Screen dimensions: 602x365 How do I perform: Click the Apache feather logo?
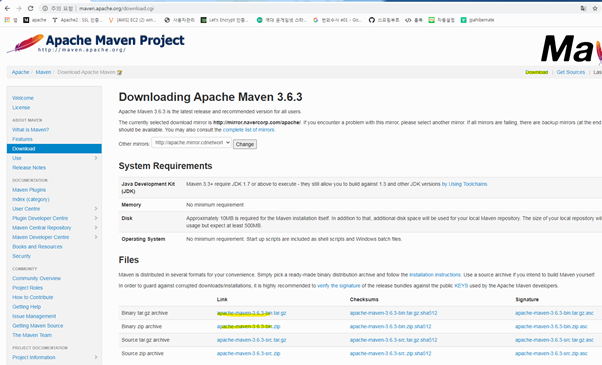pos(25,43)
